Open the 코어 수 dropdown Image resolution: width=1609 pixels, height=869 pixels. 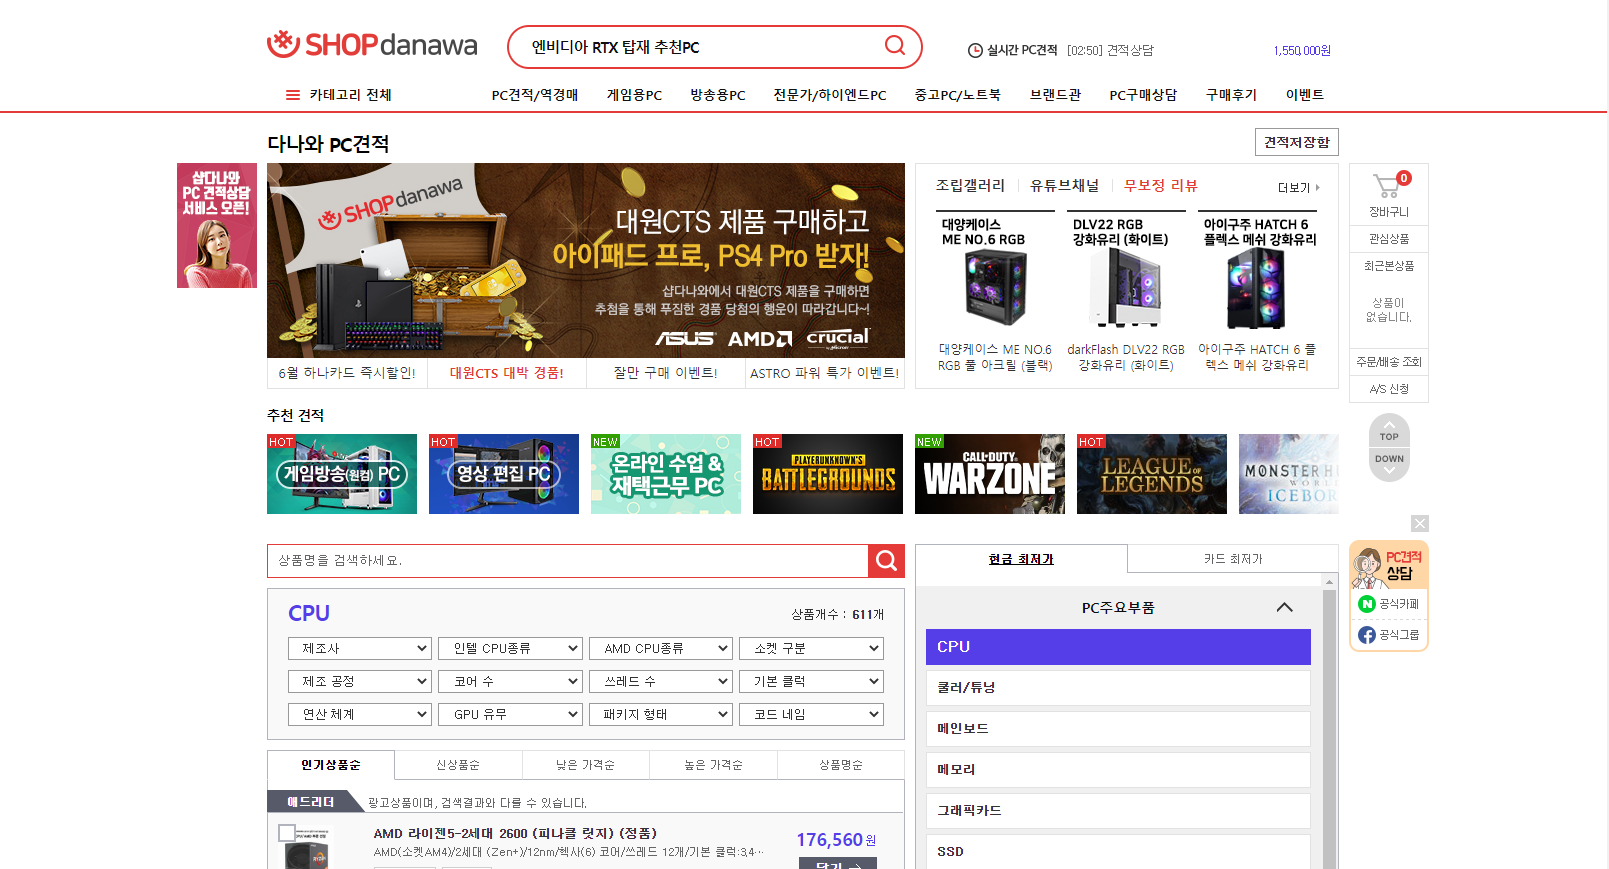(x=510, y=682)
